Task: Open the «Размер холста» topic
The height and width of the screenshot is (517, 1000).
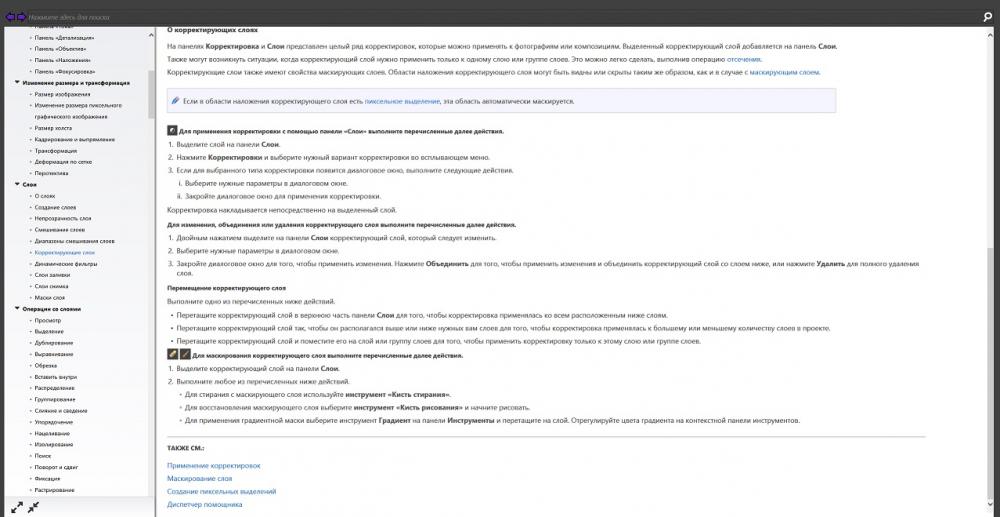Action: (53, 128)
